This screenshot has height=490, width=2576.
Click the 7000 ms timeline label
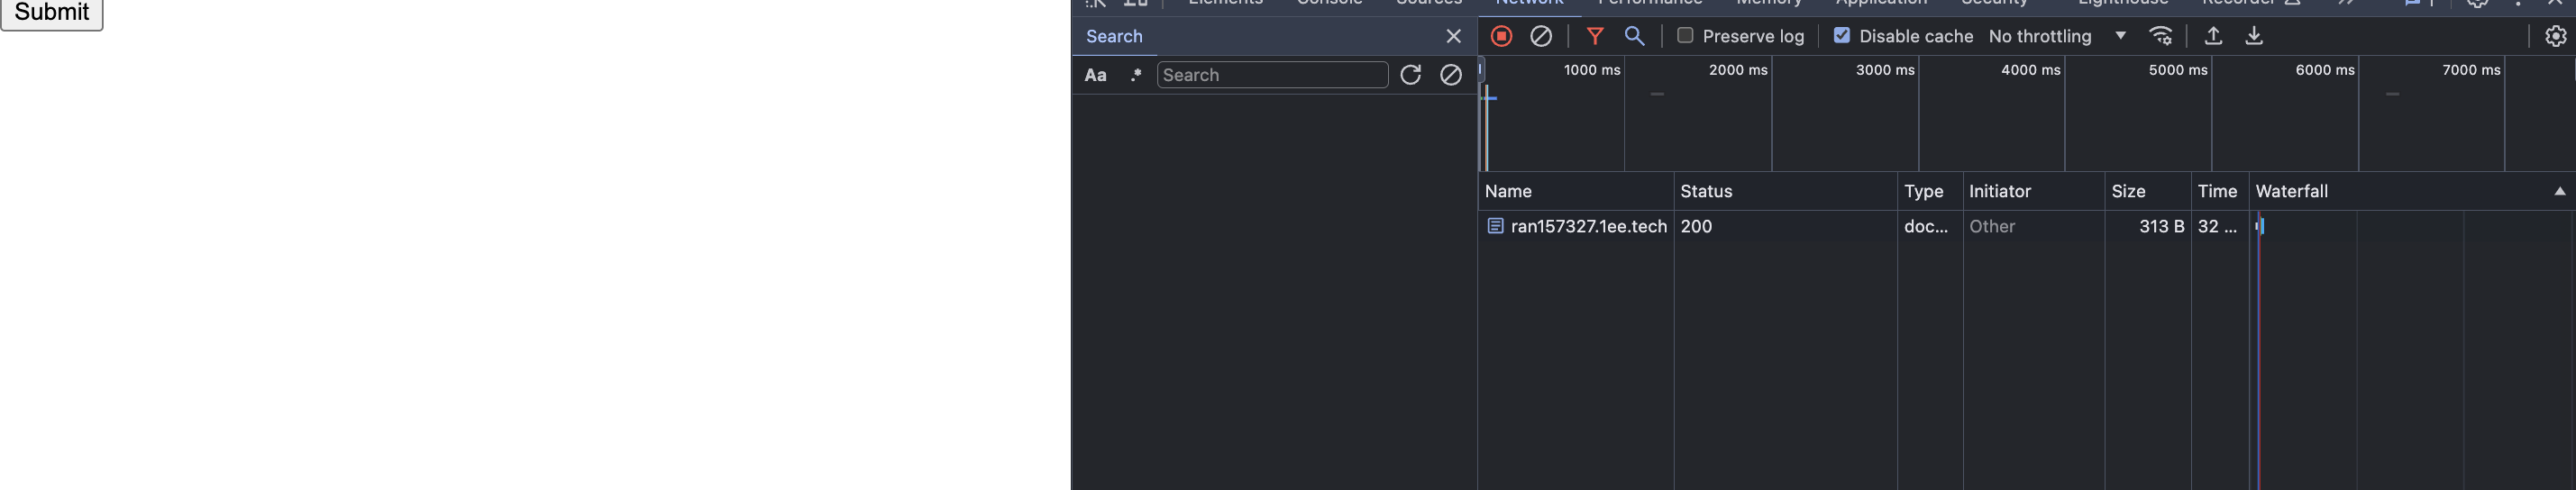tap(2471, 70)
